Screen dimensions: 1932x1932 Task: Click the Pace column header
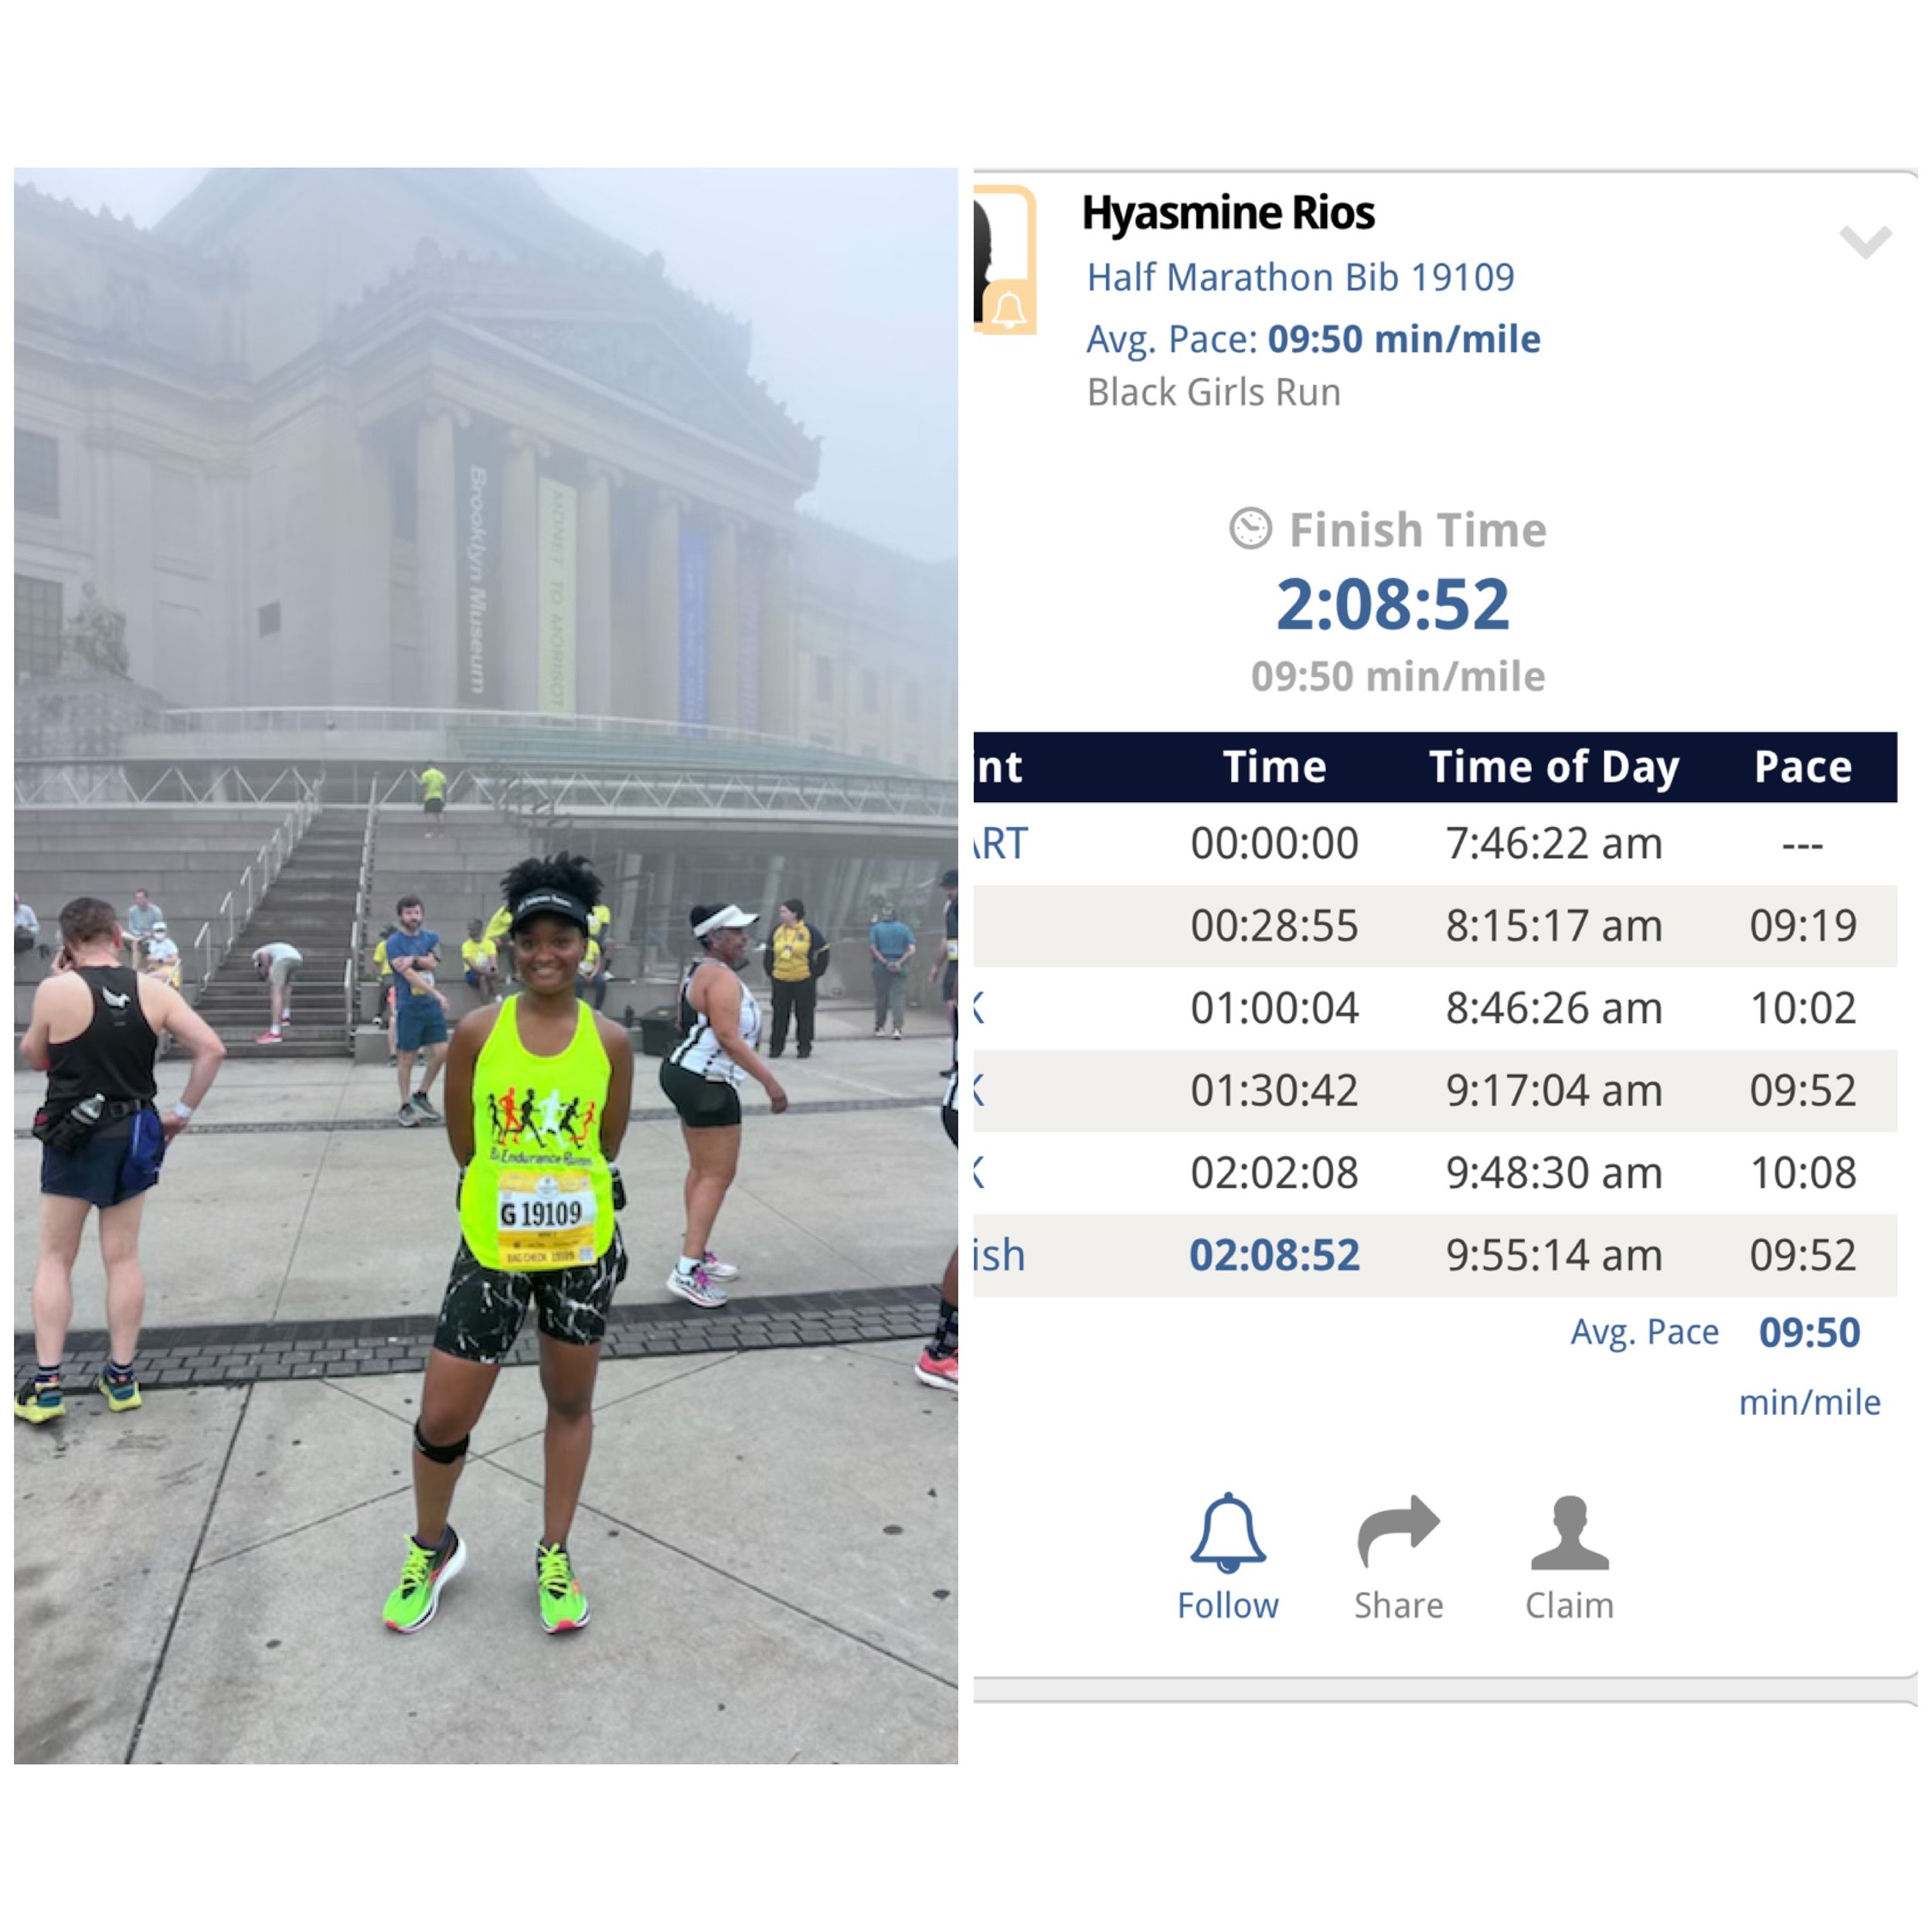point(1802,767)
